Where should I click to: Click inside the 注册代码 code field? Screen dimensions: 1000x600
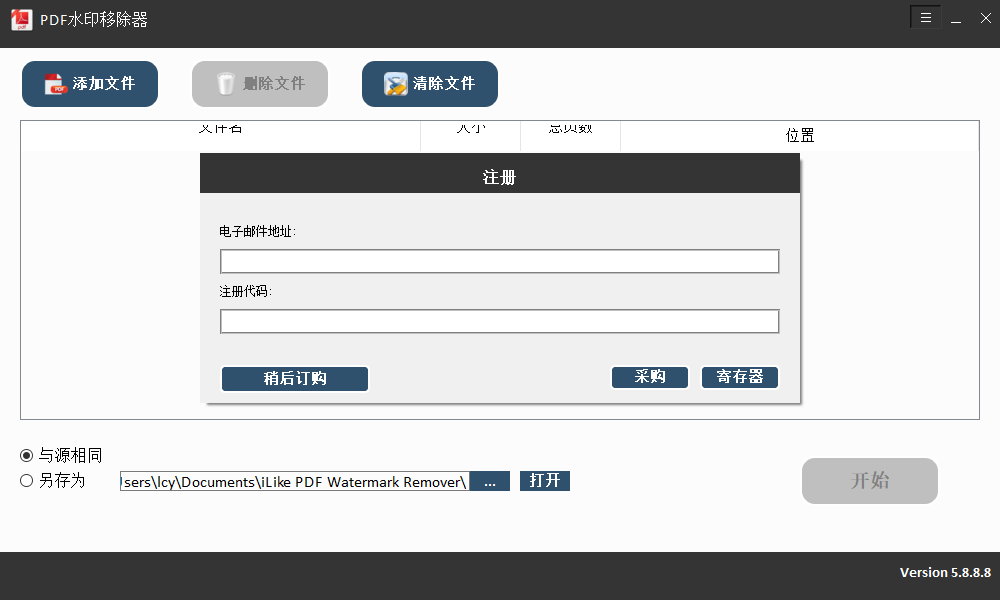(499, 320)
